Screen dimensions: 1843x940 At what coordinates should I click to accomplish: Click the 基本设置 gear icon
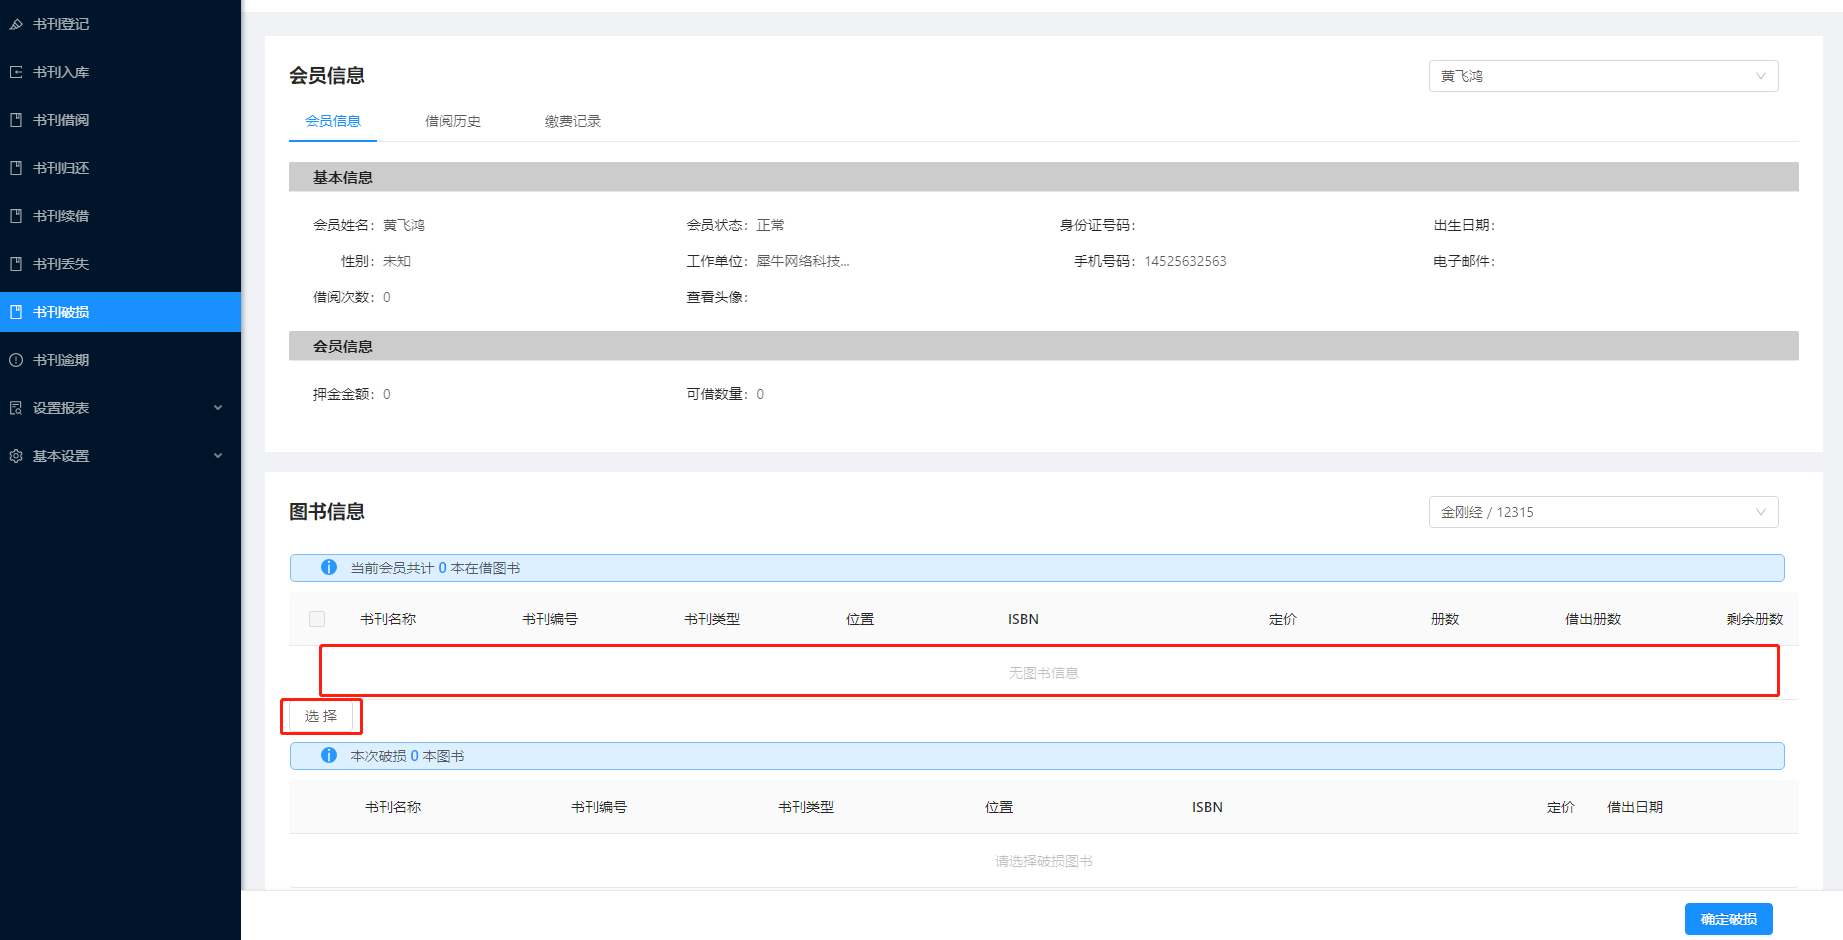[16, 456]
